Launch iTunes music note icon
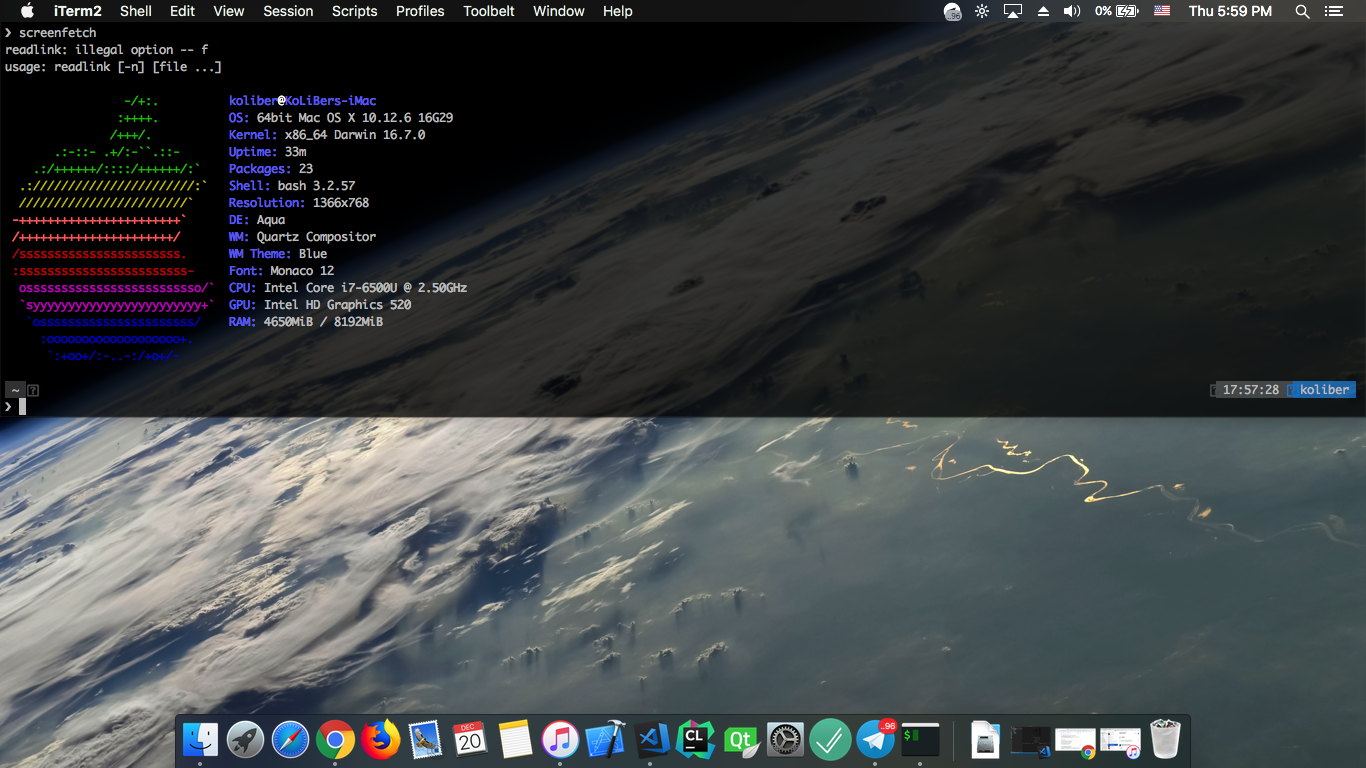Image resolution: width=1366 pixels, height=768 pixels. (560, 740)
